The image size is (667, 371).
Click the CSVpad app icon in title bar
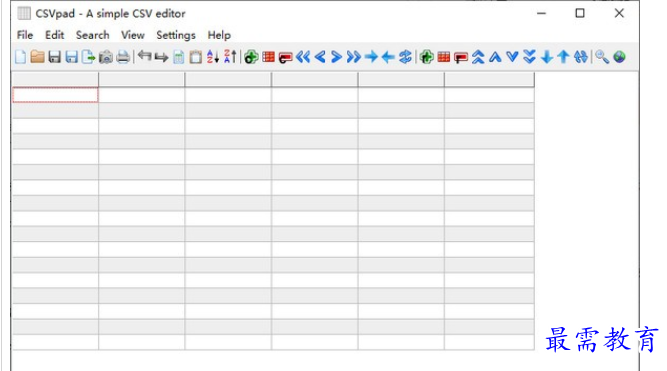[x=24, y=14]
